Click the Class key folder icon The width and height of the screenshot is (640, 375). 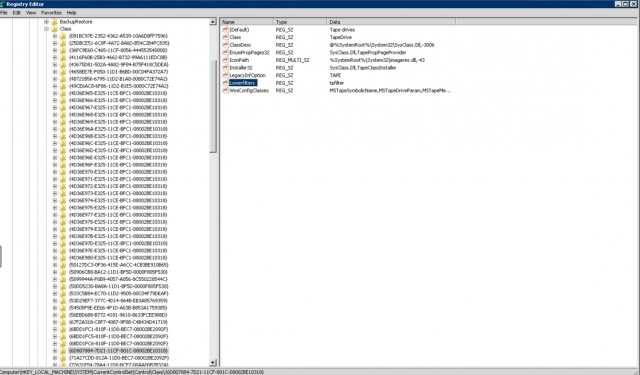pyautogui.click(x=54, y=29)
